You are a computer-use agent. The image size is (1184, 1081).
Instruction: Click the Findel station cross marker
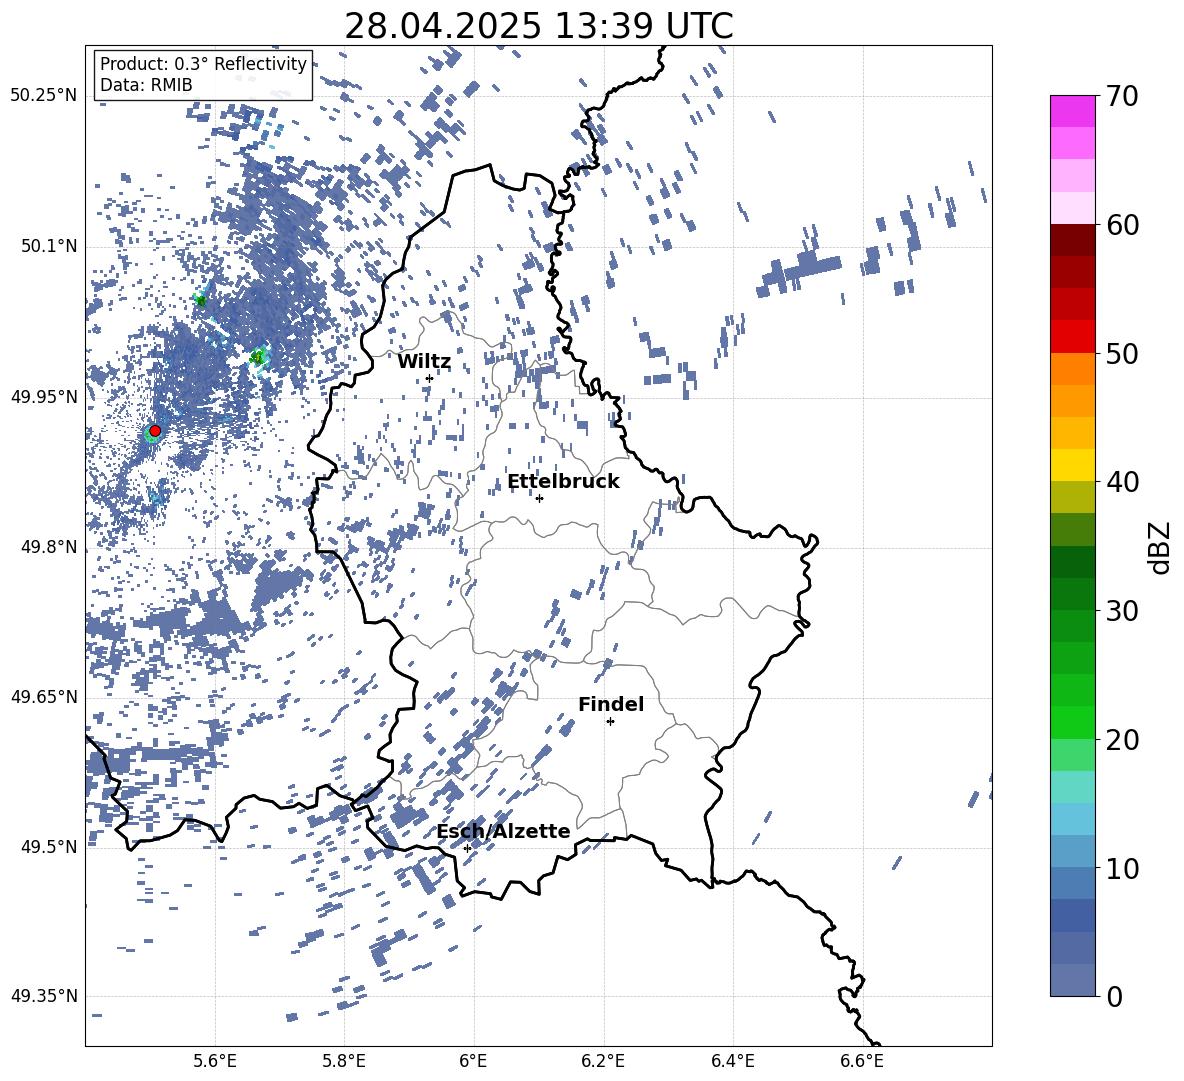(x=610, y=722)
